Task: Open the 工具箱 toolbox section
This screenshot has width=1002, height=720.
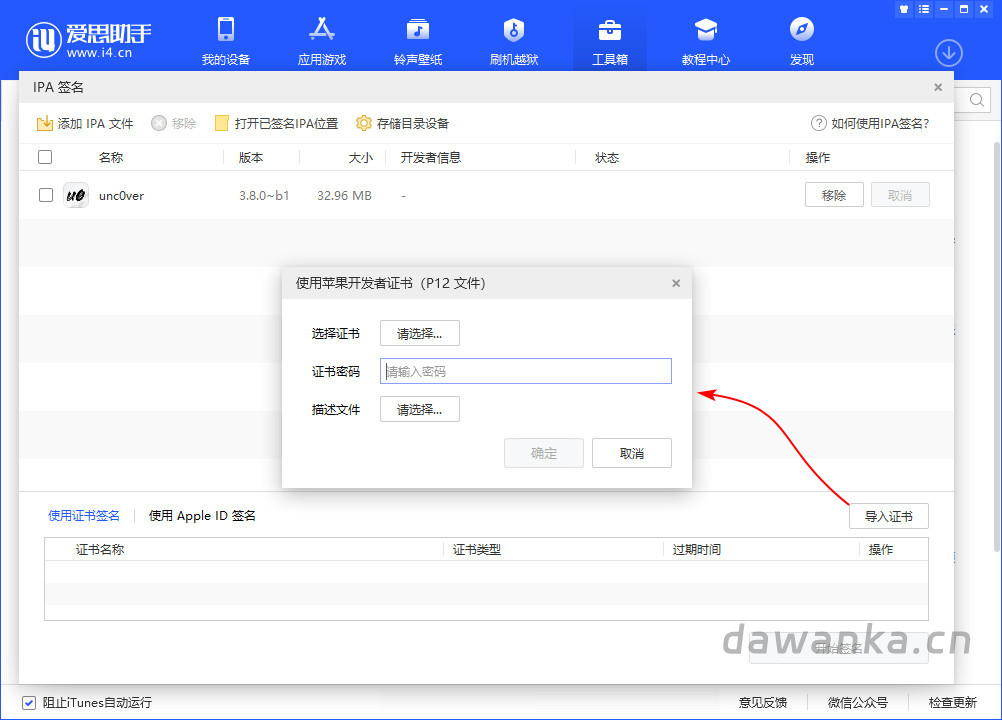Action: coord(610,42)
